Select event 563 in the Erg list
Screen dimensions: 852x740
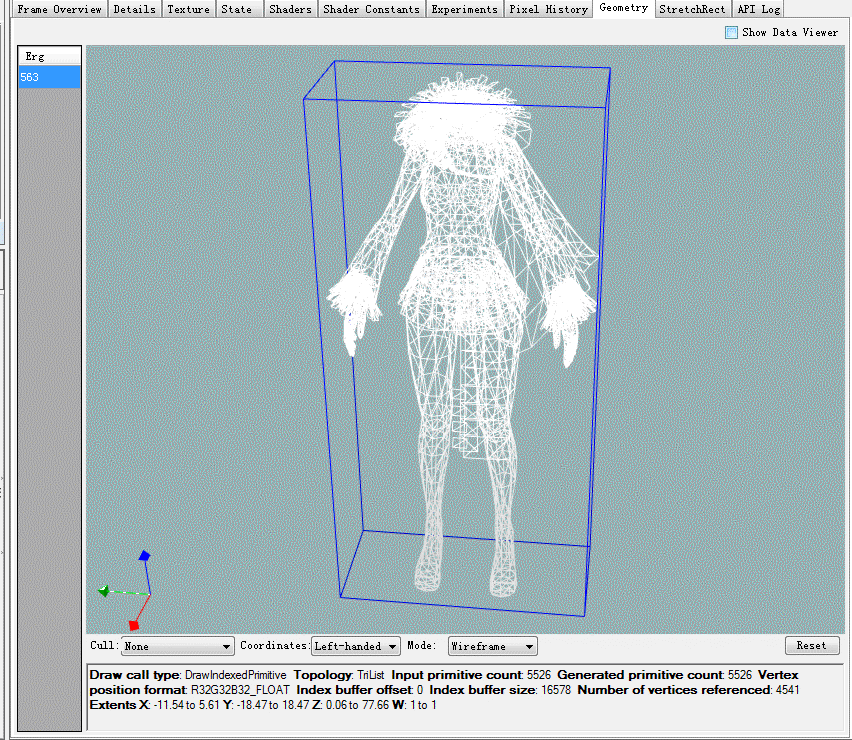click(49, 77)
